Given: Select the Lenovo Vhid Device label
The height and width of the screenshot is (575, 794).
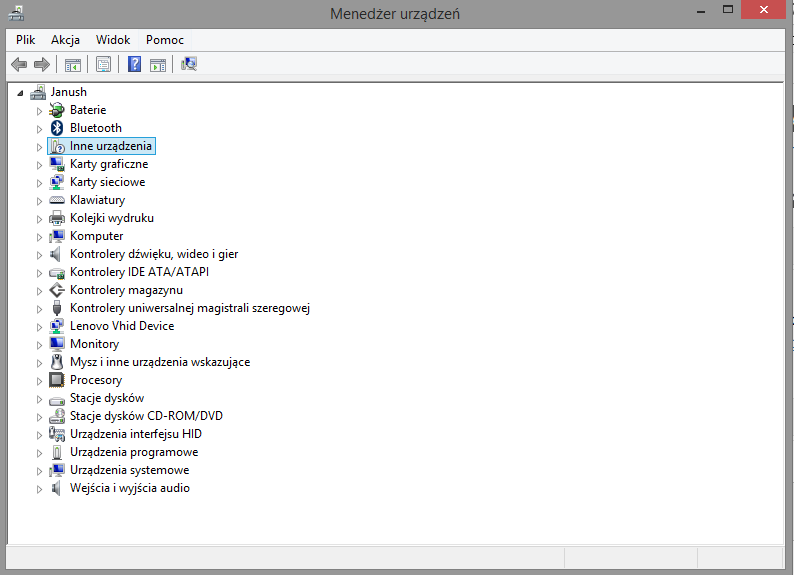Looking at the screenshot, I should (x=122, y=326).
